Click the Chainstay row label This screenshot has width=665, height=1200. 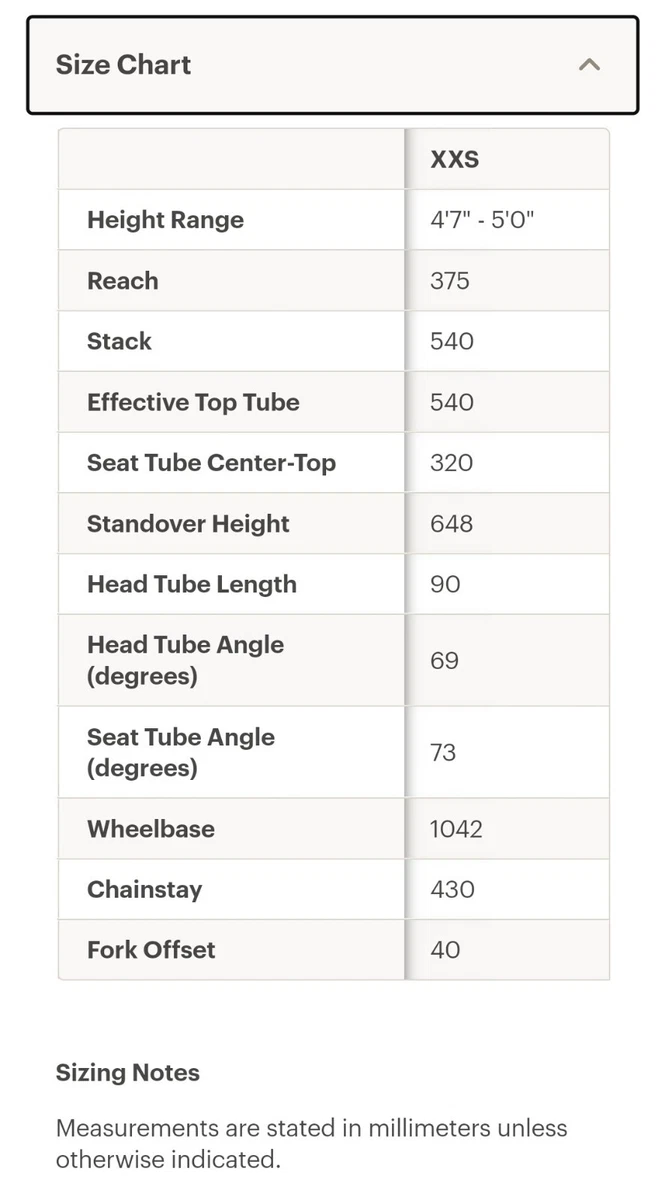click(x=144, y=889)
